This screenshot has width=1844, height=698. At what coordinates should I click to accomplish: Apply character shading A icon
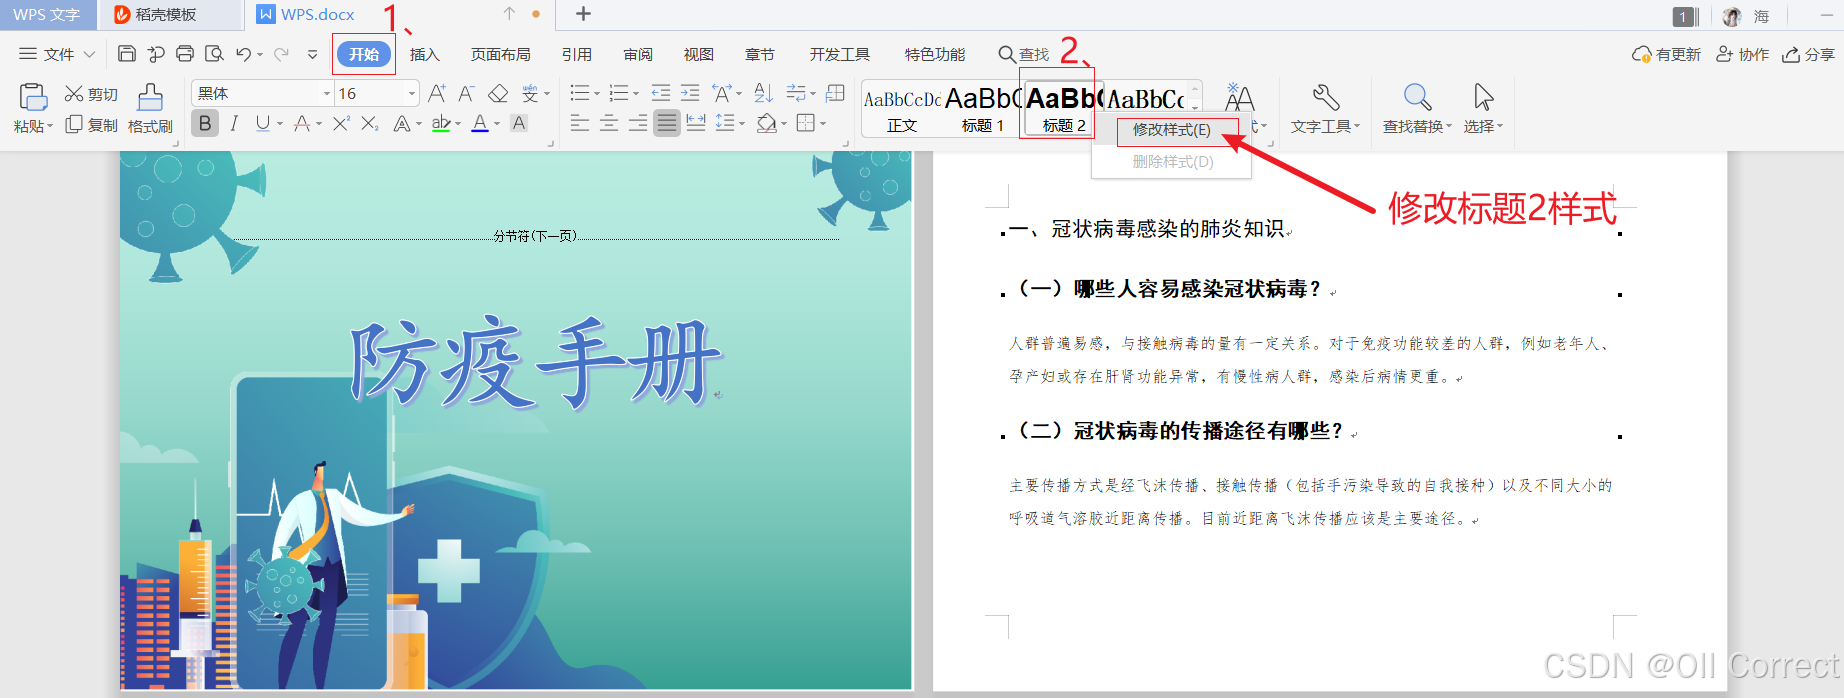click(519, 123)
